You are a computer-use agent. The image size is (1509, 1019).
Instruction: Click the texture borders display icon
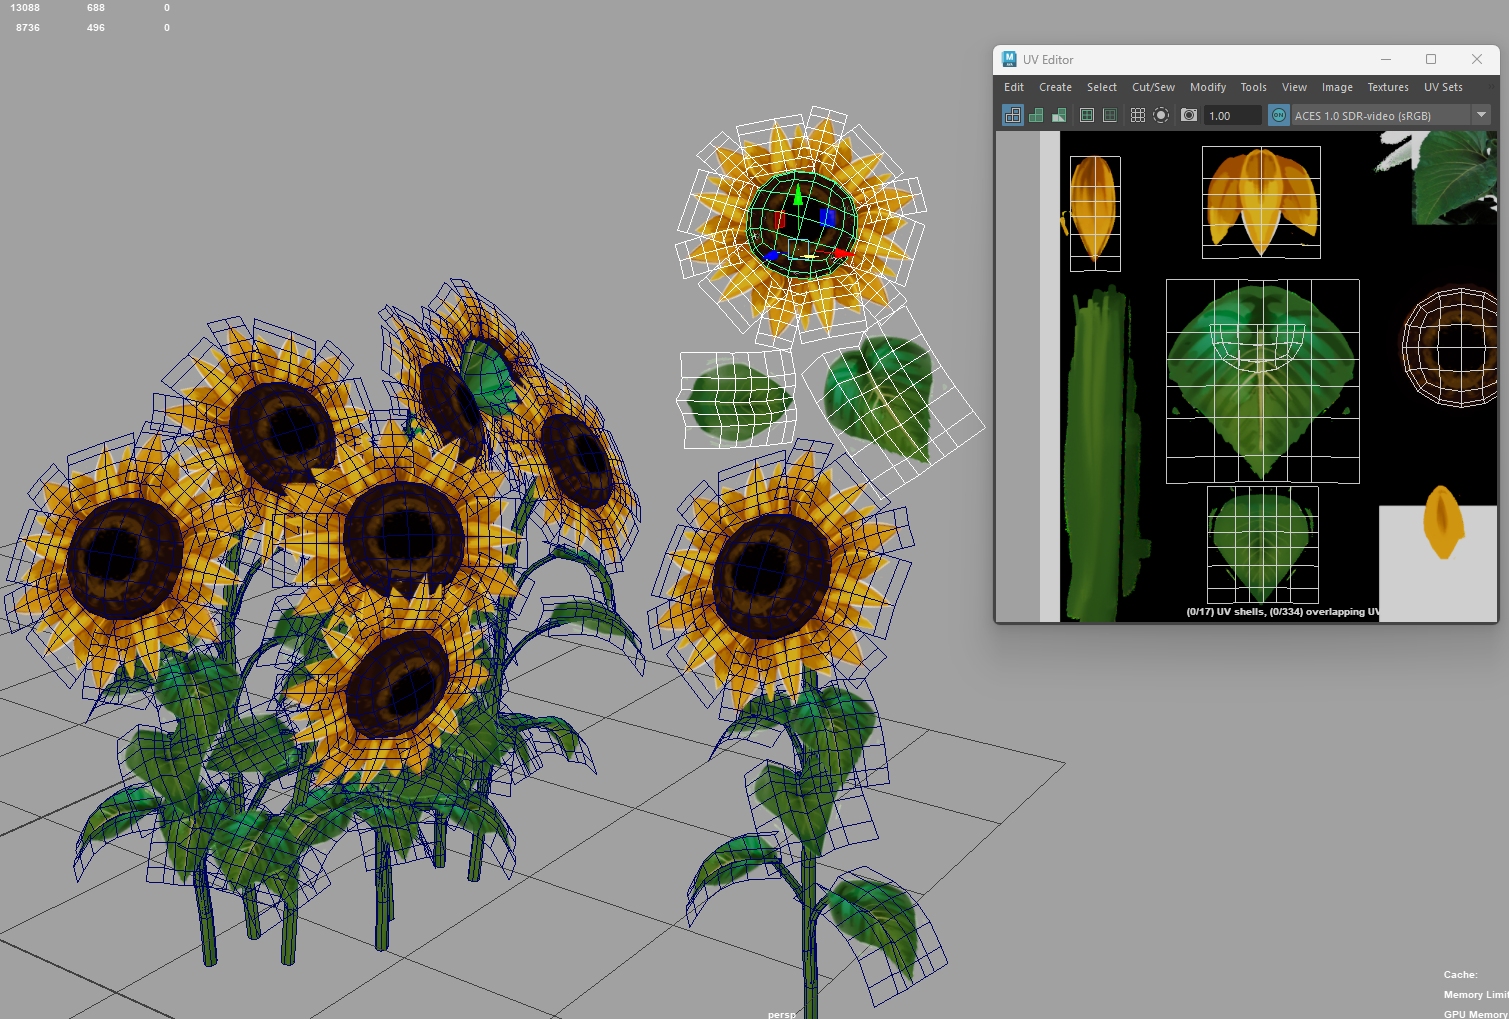pyautogui.click(x=1087, y=116)
